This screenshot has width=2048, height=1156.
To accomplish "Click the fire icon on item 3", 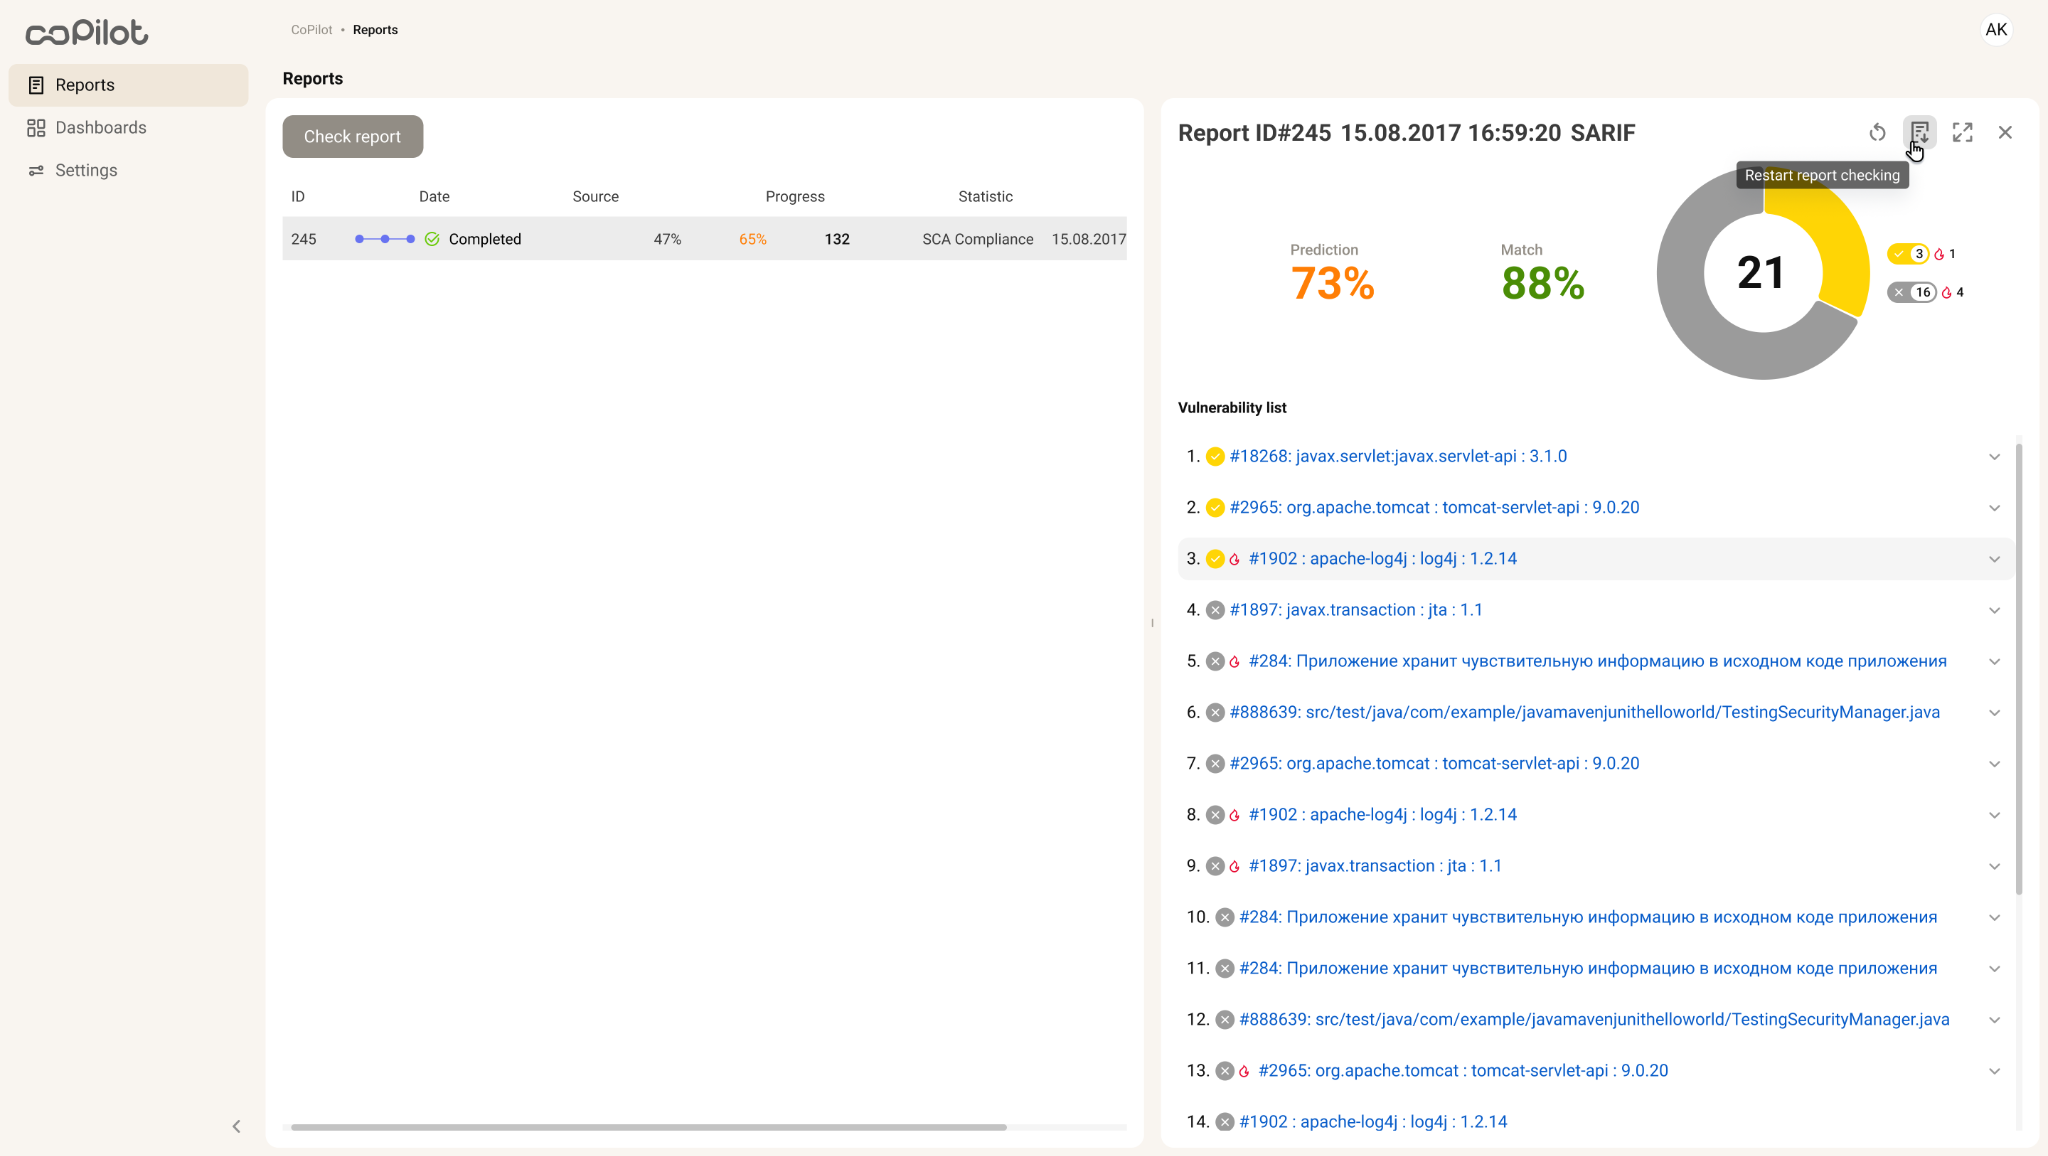I will point(1235,559).
